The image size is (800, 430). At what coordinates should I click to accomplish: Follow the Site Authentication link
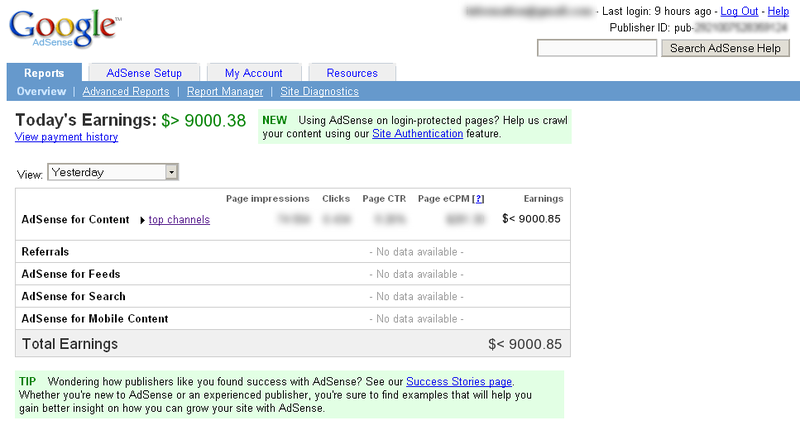[x=417, y=134]
